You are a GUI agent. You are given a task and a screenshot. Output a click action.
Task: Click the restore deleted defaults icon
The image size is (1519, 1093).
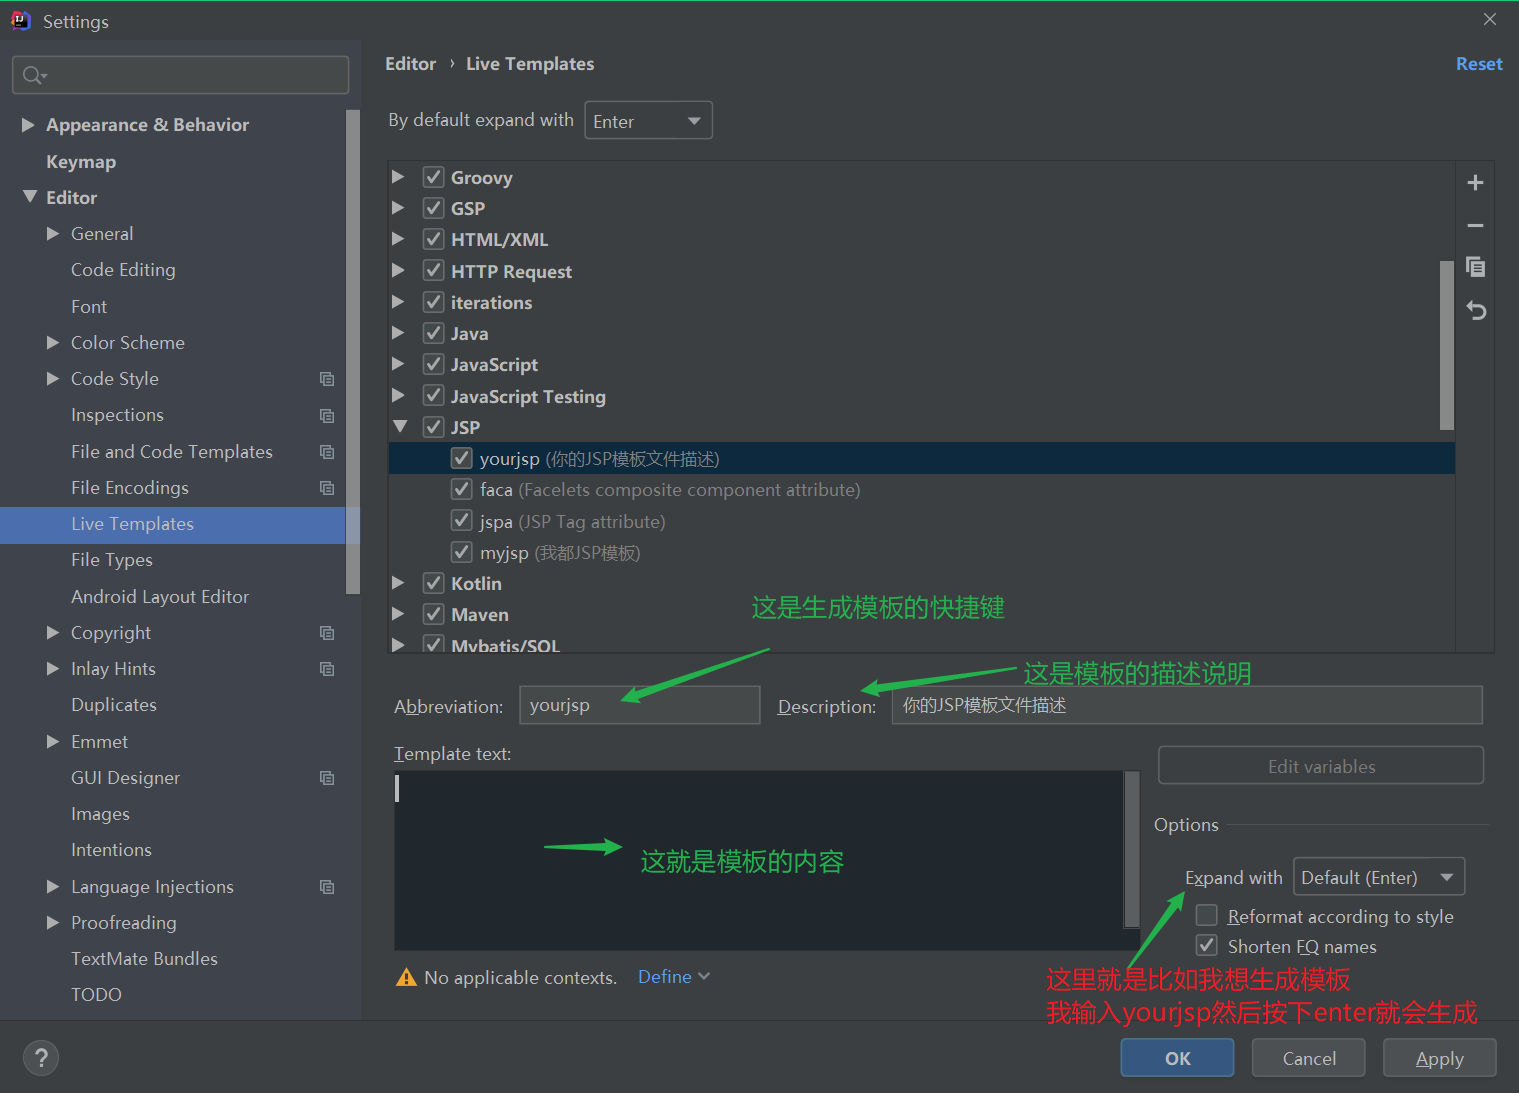point(1476,310)
